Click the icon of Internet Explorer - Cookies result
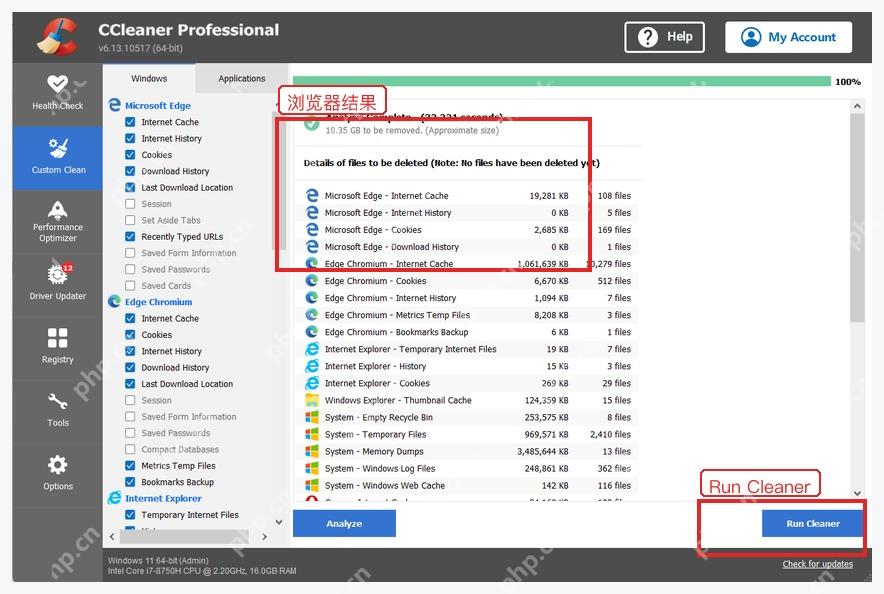 [312, 383]
